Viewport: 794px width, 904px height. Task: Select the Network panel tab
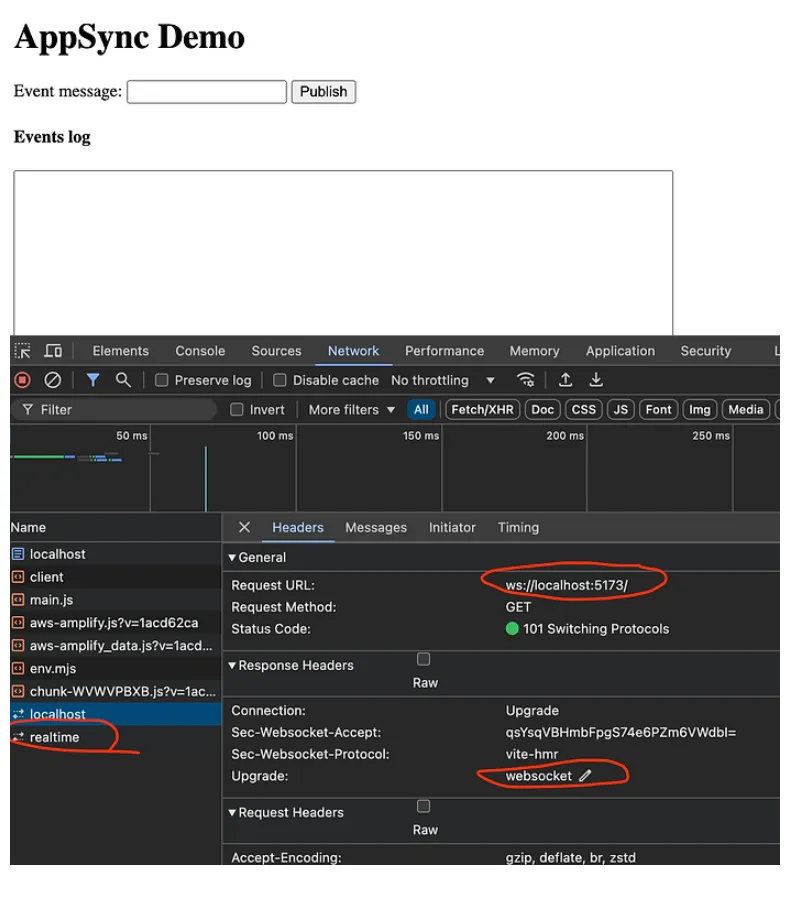pyautogui.click(x=353, y=351)
